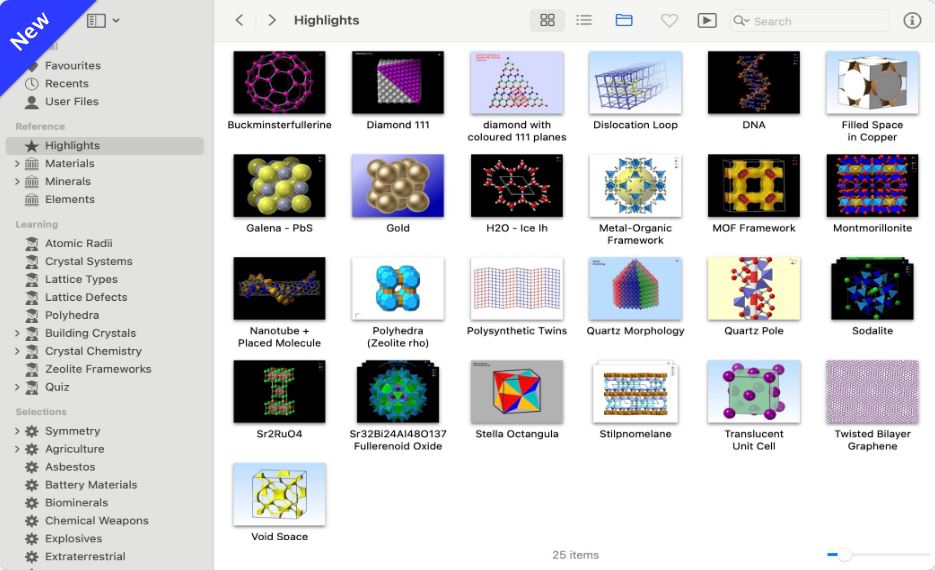Viewport: 935px width, 570px height.
Task: Open the info inspector icon
Action: click(x=912, y=20)
